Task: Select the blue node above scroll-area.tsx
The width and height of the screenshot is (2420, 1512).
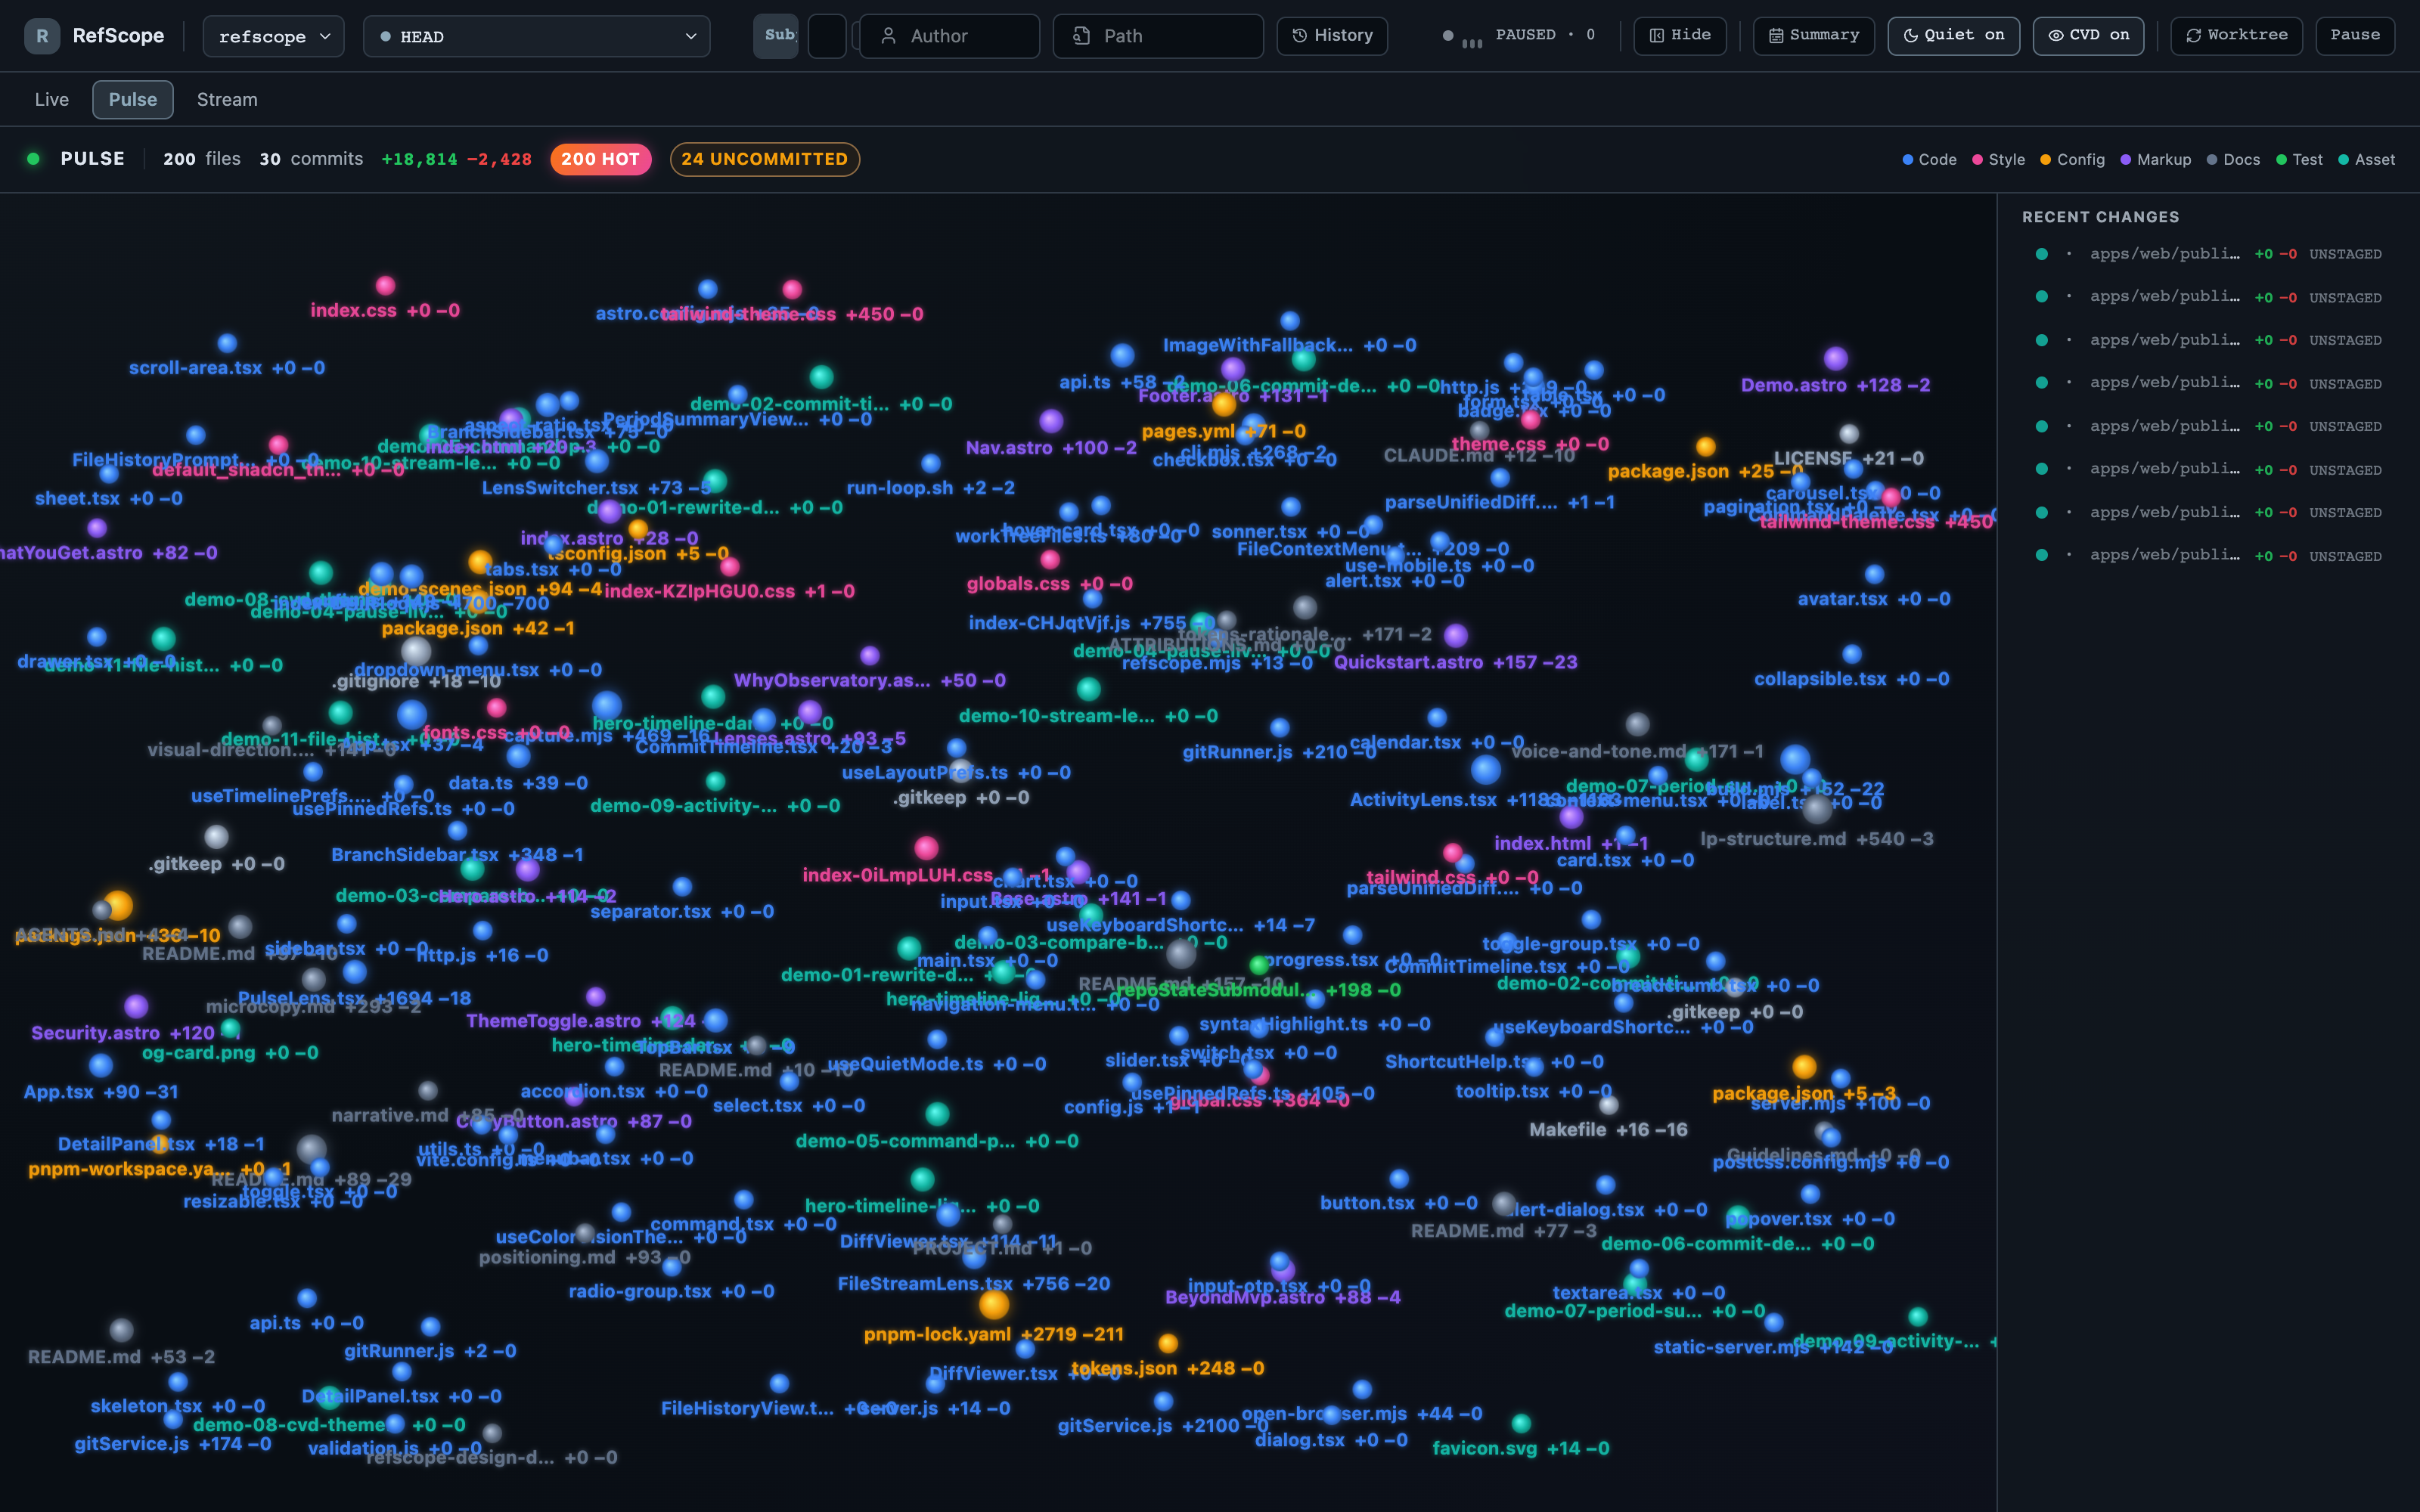Action: click(227, 343)
